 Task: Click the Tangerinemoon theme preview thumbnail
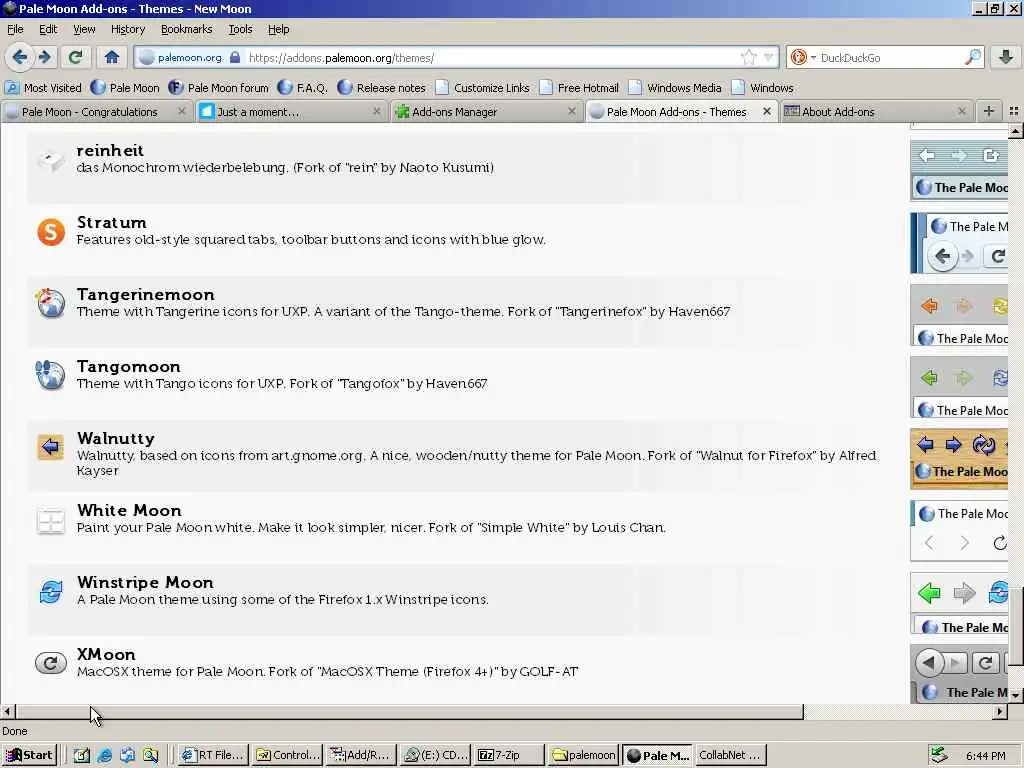[959, 315]
